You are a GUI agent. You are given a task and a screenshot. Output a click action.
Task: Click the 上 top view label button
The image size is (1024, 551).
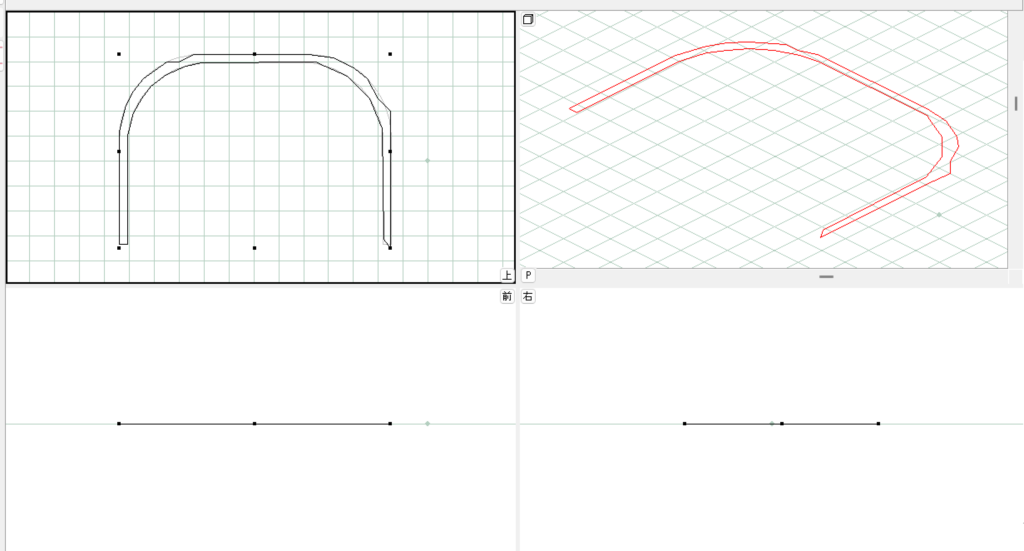pos(507,275)
